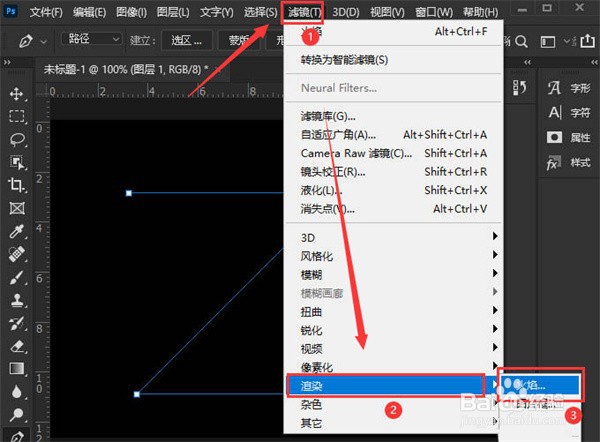Viewport: 600px width, 442px height.
Task: Open the 帮助(H) menu
Action: tap(481, 12)
